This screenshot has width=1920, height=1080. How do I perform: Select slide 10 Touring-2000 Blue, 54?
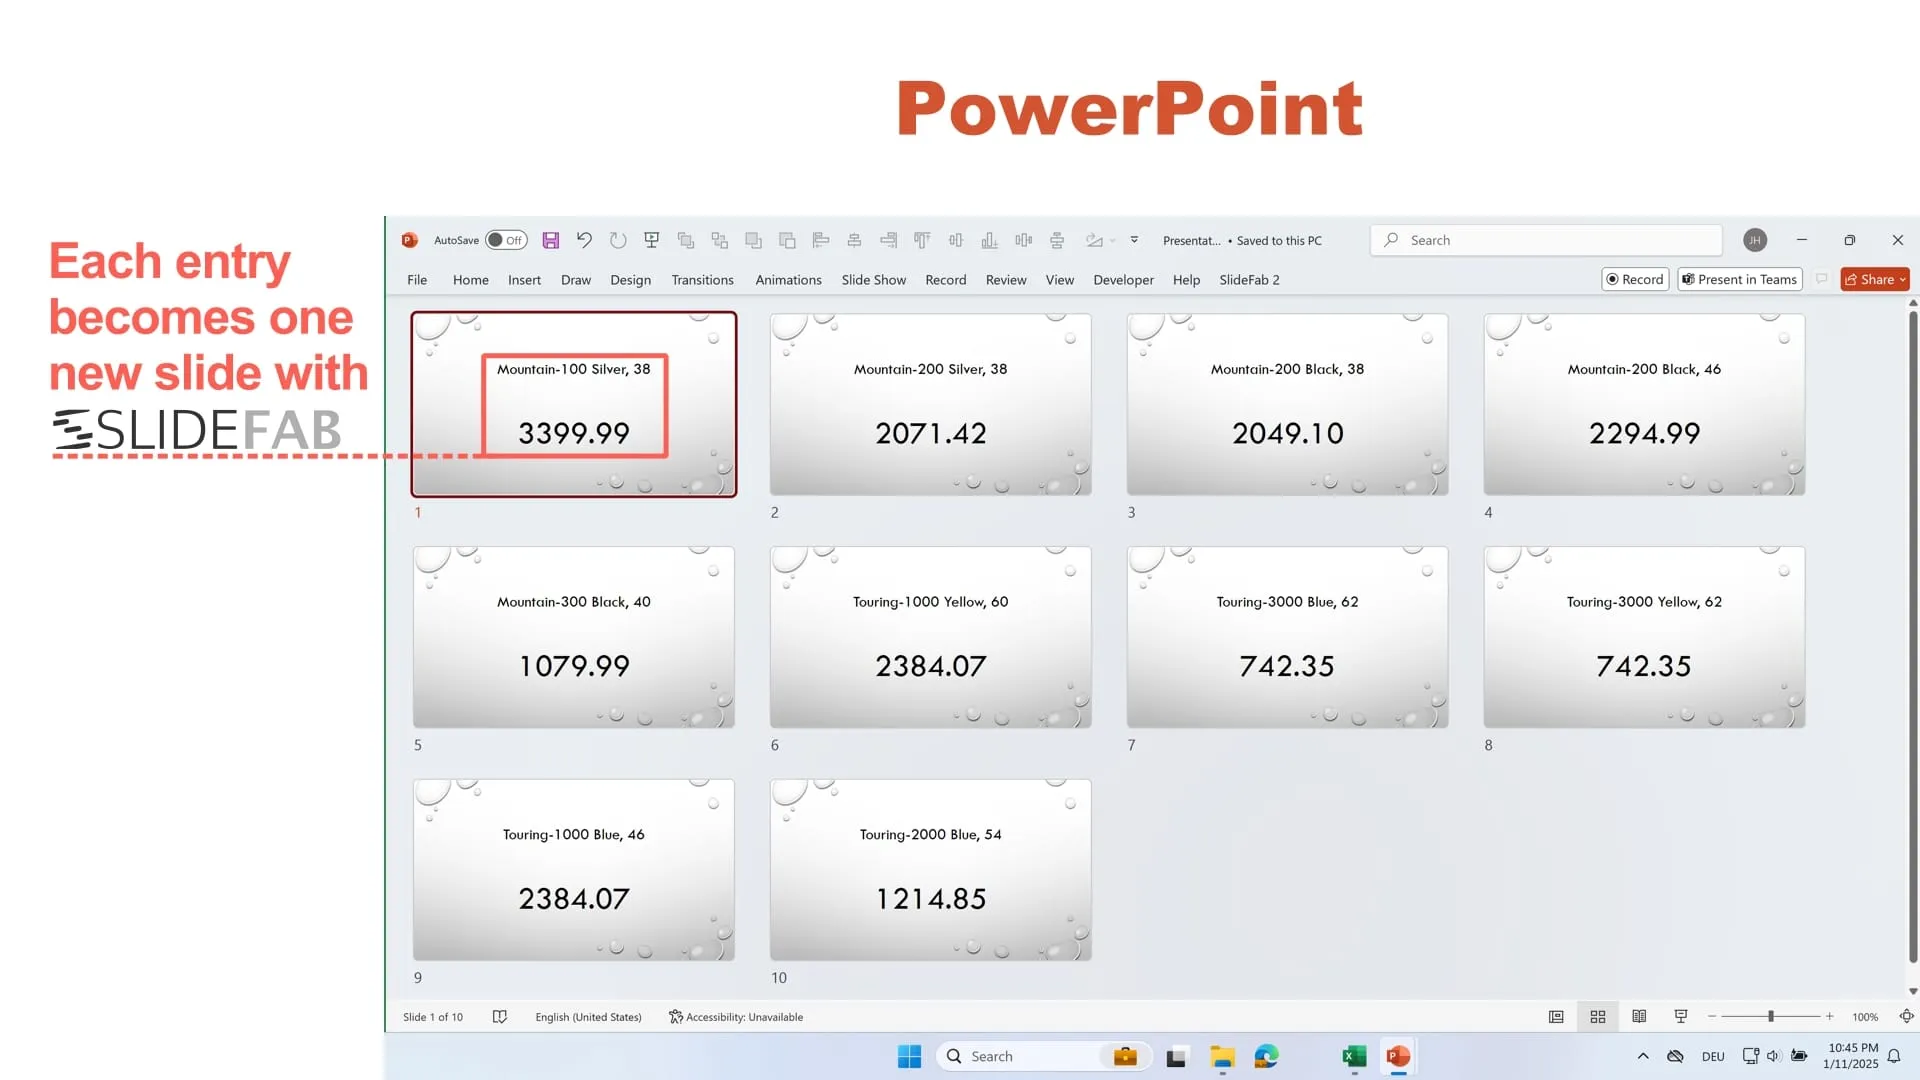(930, 870)
